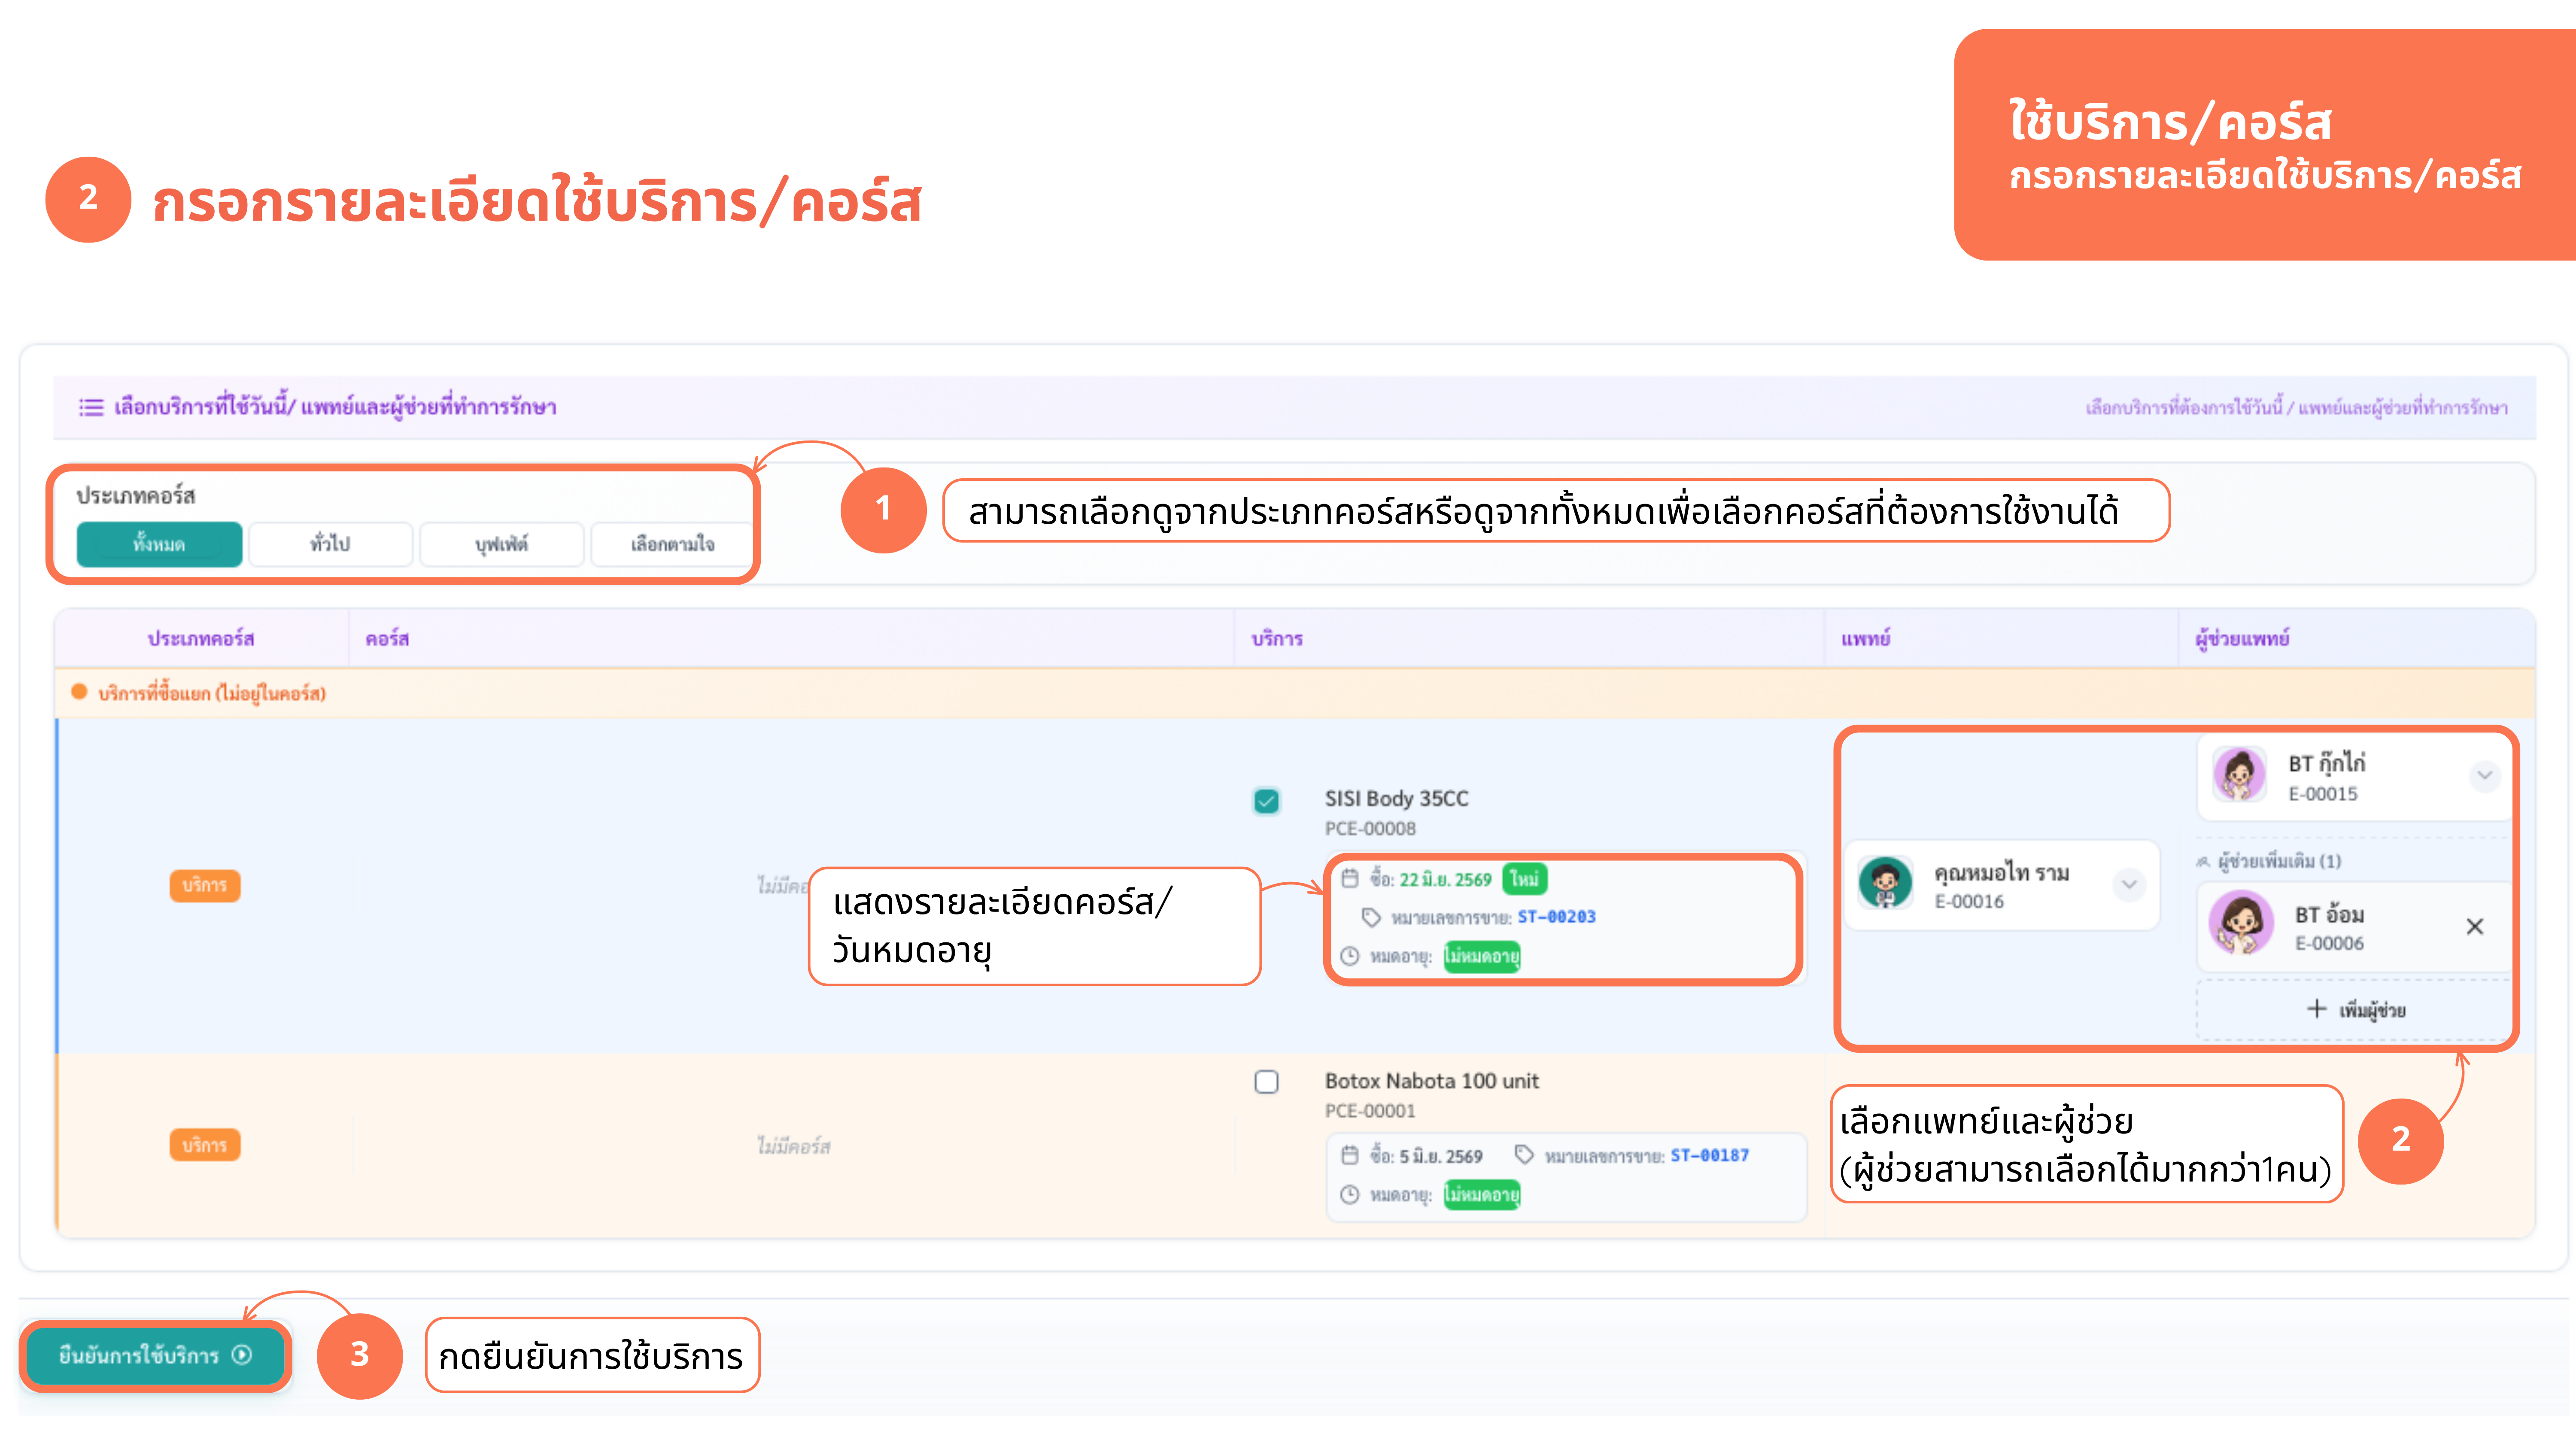The width and height of the screenshot is (2576, 1449).
Task: Expand the doctor dropdown chevron for E-00016
Action: (x=2129, y=884)
